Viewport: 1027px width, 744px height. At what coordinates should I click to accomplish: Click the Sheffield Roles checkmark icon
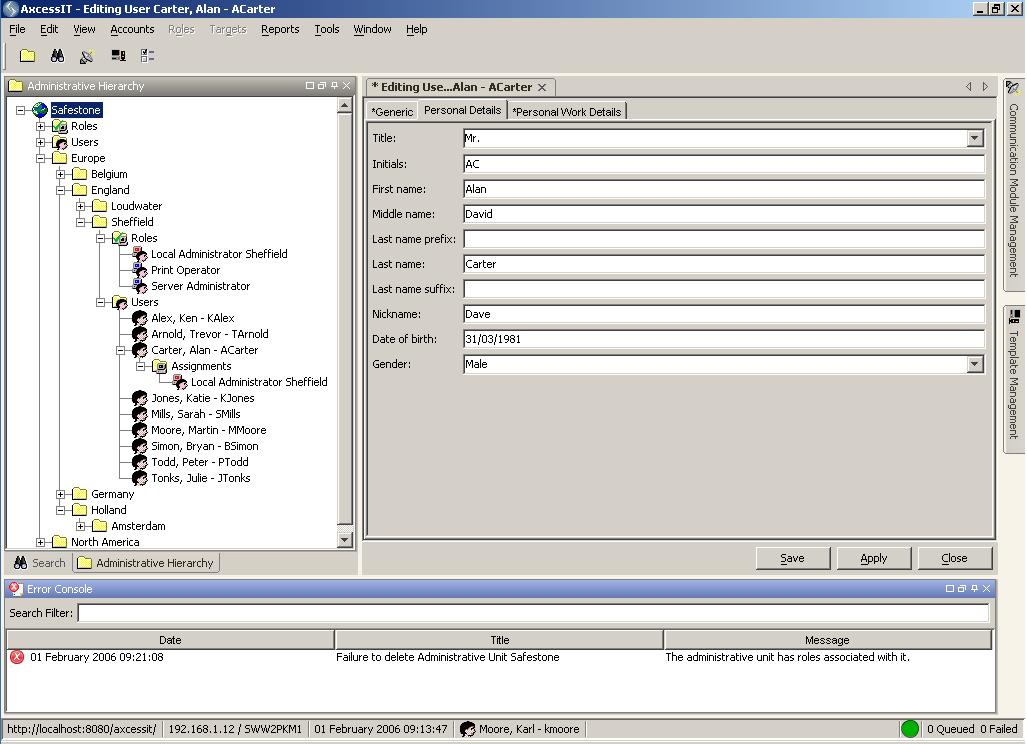point(119,238)
